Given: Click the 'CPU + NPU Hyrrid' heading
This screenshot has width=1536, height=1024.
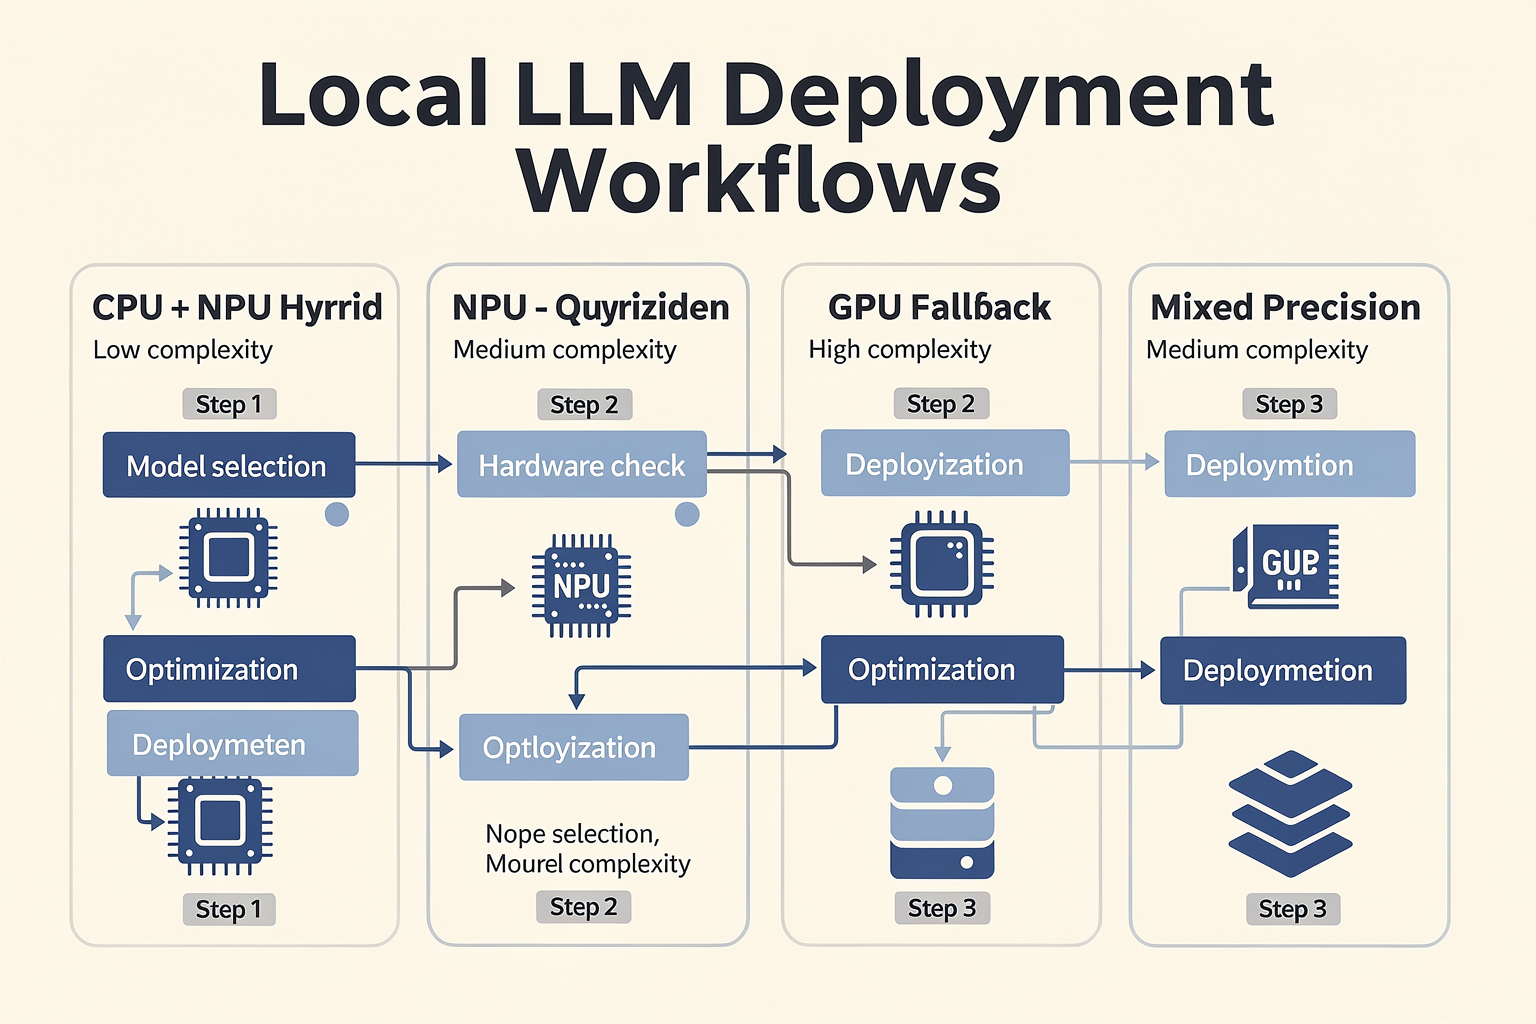Looking at the screenshot, I should tap(237, 307).
